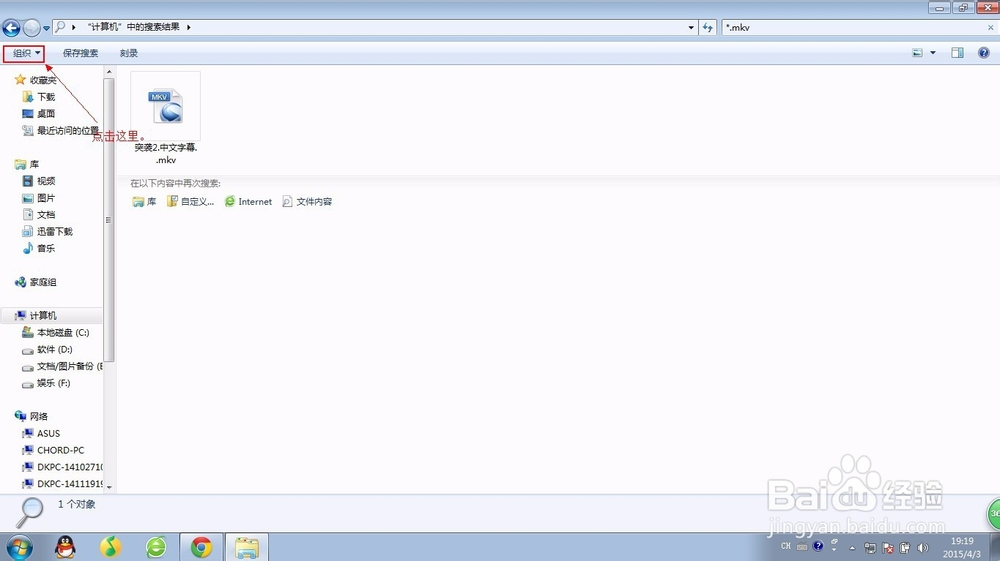Open the 视频 library
The width and height of the screenshot is (1000, 561).
(x=39, y=181)
